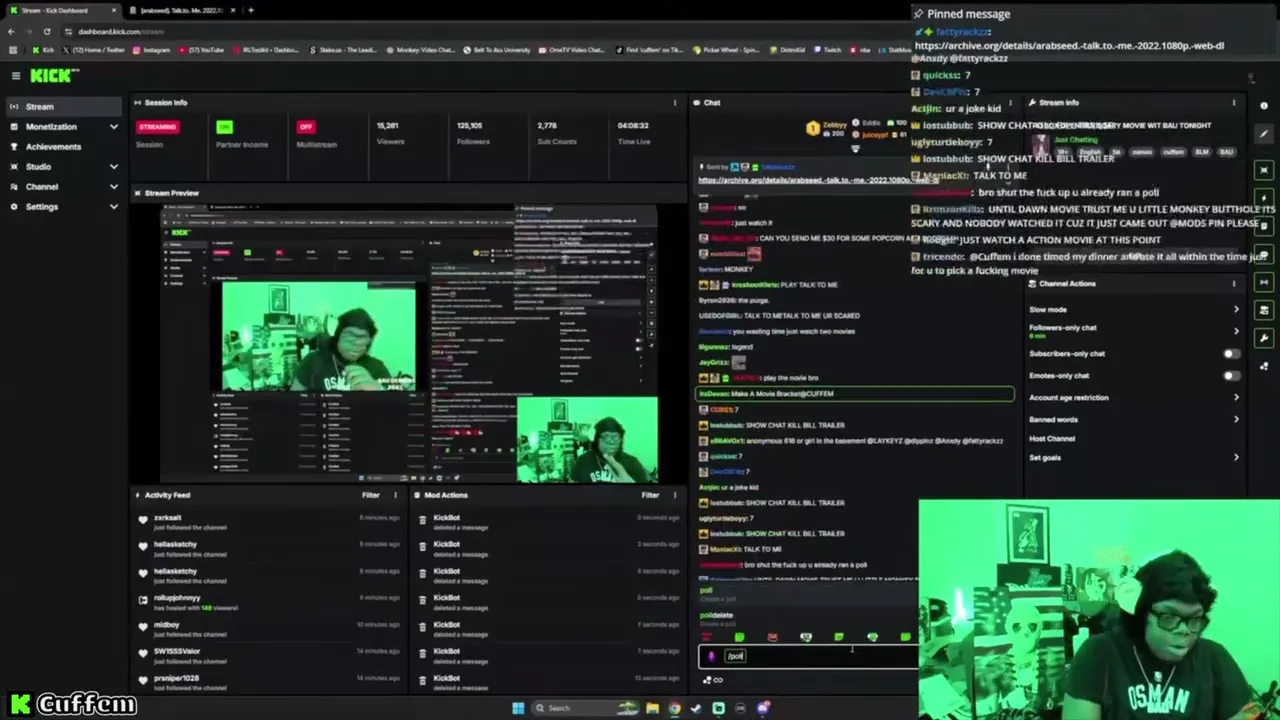
Task: Open the YouTube bookmark
Action: tap(200, 50)
